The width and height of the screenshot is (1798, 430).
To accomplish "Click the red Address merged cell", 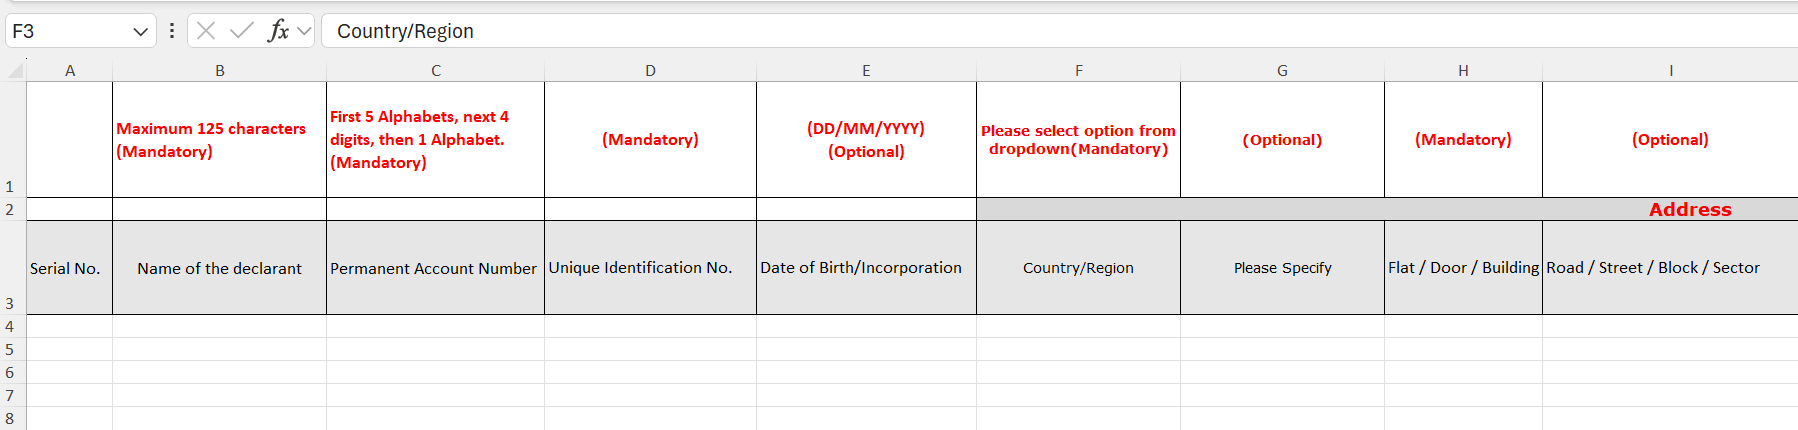I will point(1387,209).
